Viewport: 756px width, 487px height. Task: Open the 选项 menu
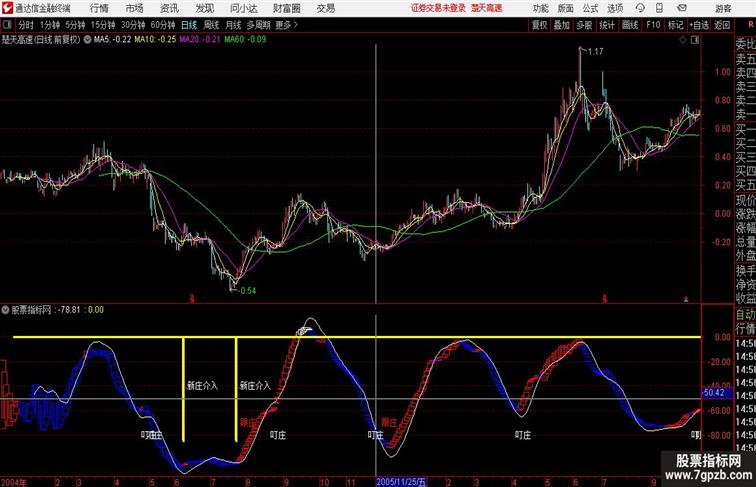click(x=615, y=8)
